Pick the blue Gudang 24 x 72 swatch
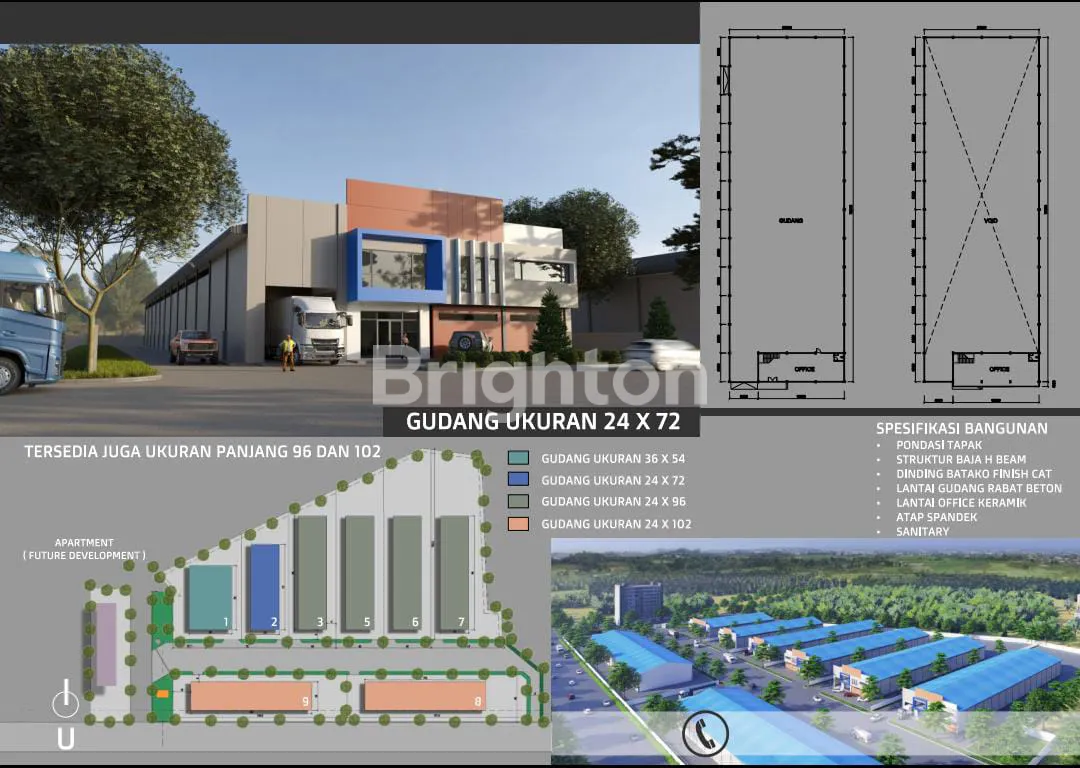This screenshot has width=1080, height=768. 518,480
